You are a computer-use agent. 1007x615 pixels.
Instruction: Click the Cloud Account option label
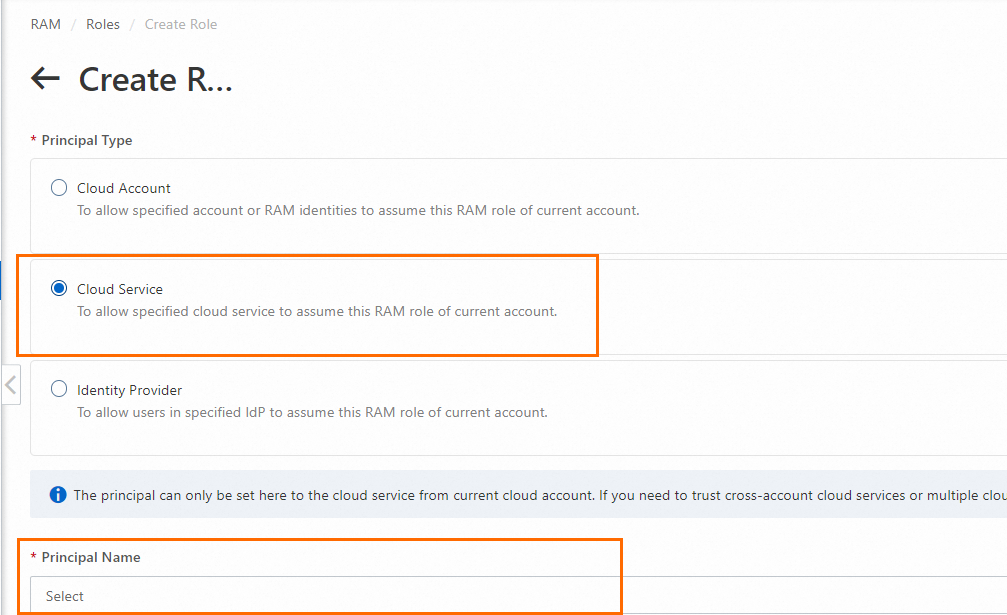(124, 188)
